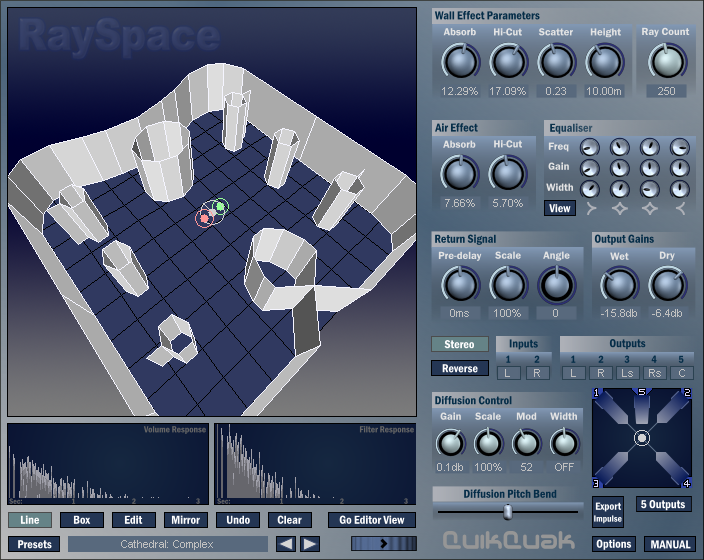Viewport: 704px width, 560px height.
Task: Click the Wall Hi-Cut knob
Action: (x=508, y=62)
